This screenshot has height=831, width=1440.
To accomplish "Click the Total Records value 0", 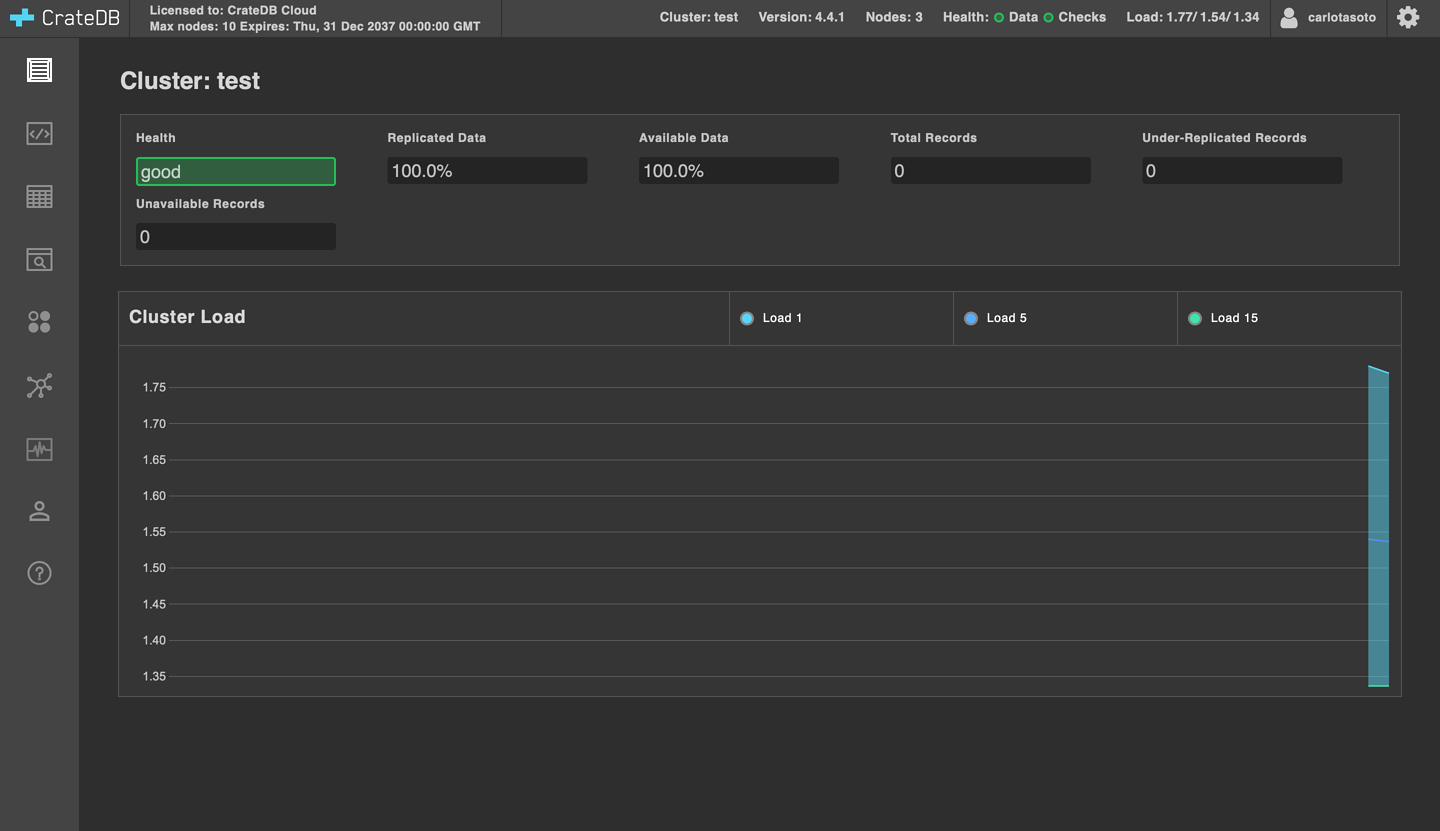I will click(990, 171).
